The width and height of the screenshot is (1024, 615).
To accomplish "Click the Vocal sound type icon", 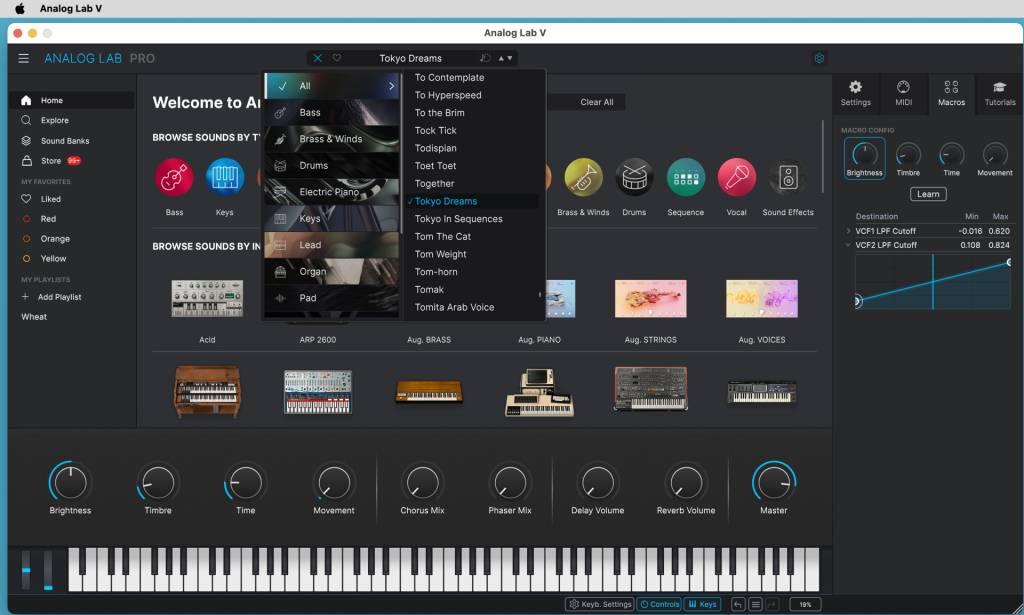I will [x=736, y=178].
